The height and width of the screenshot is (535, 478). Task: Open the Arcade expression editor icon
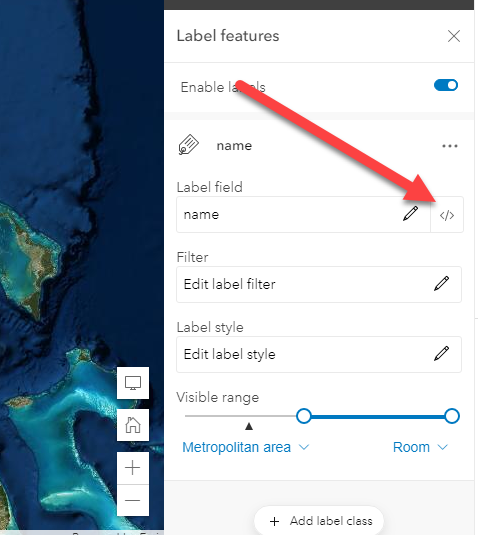click(447, 215)
